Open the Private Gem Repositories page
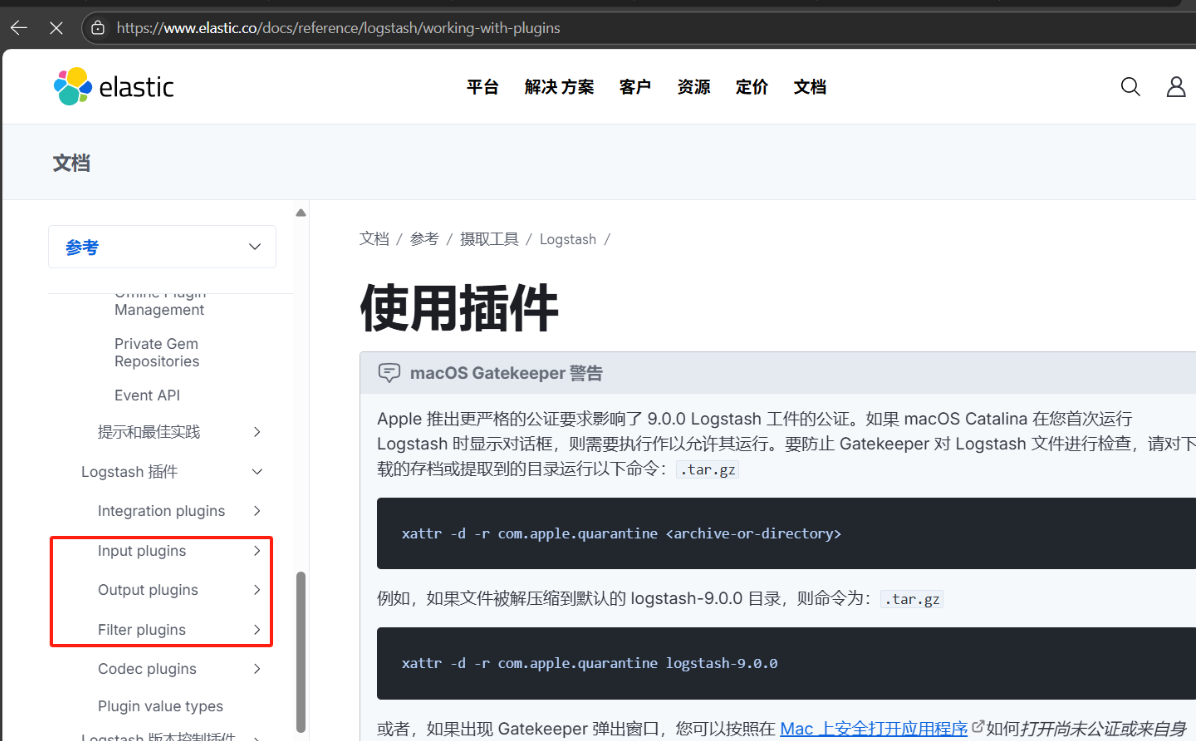1197x741 pixels. pyautogui.click(x=156, y=353)
